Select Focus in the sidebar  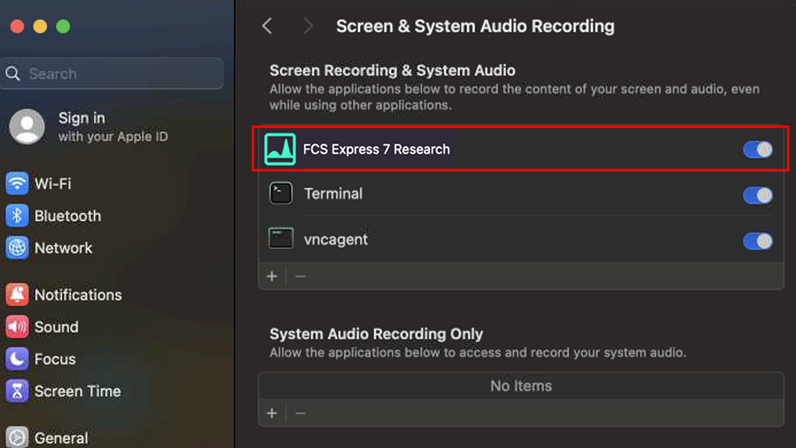pyautogui.click(x=54, y=359)
